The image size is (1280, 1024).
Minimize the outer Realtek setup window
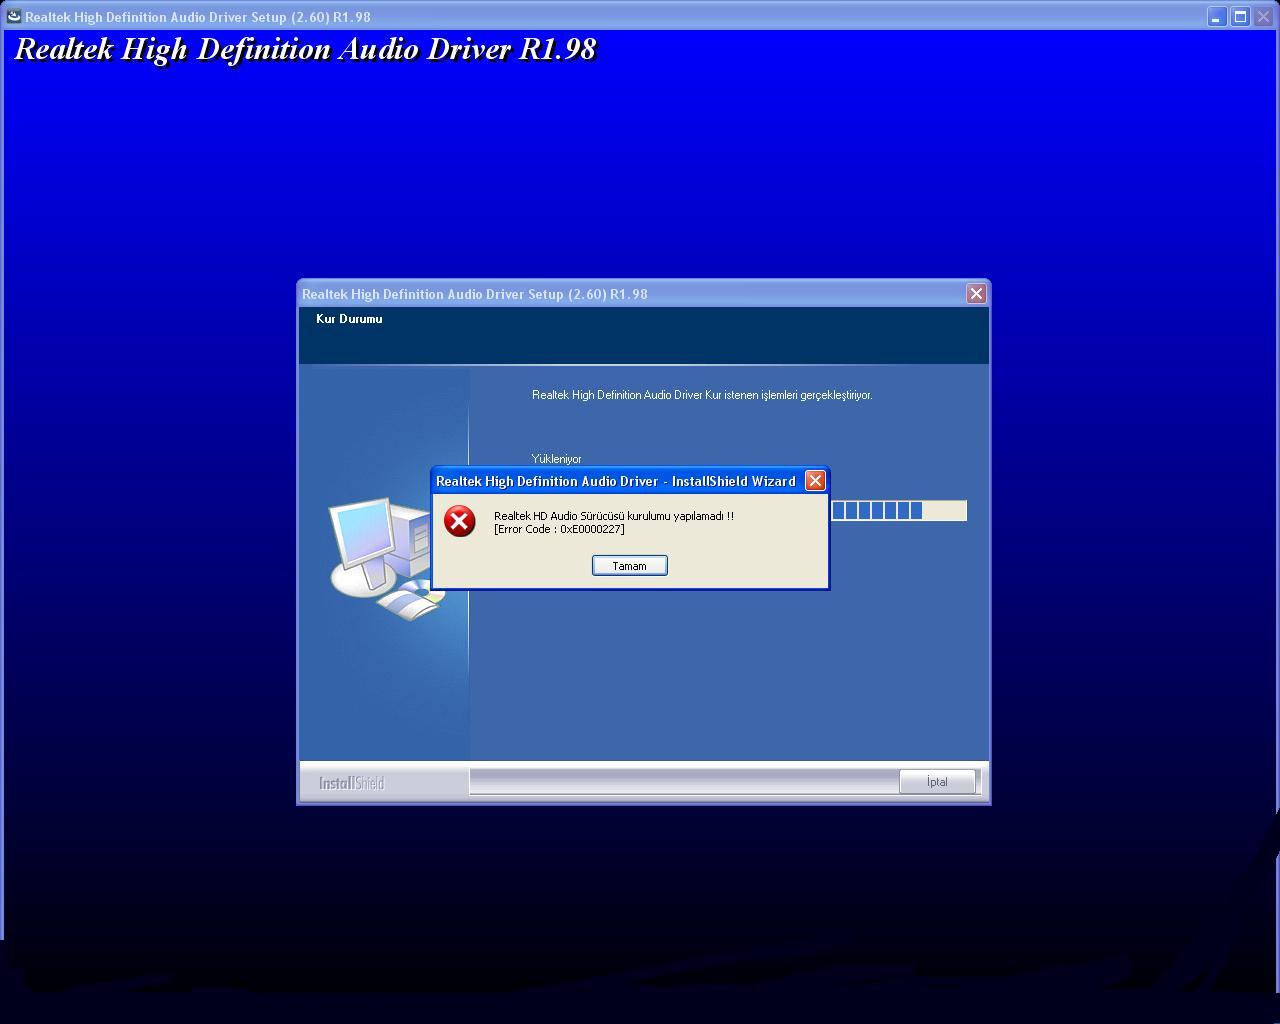[x=1216, y=17]
